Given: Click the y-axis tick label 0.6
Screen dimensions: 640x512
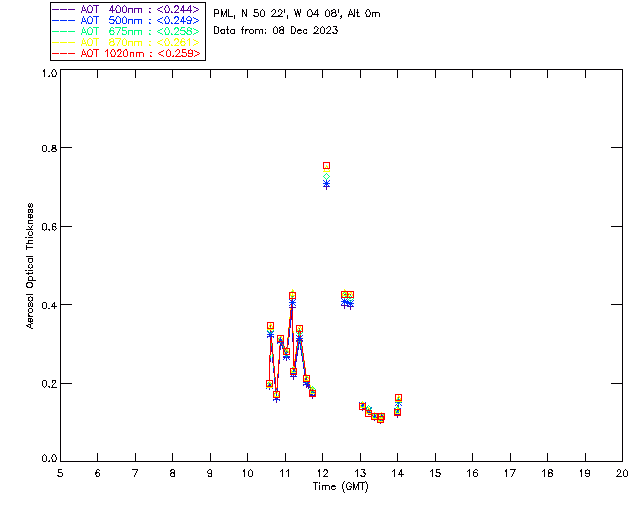Looking at the screenshot, I should (x=49, y=227).
